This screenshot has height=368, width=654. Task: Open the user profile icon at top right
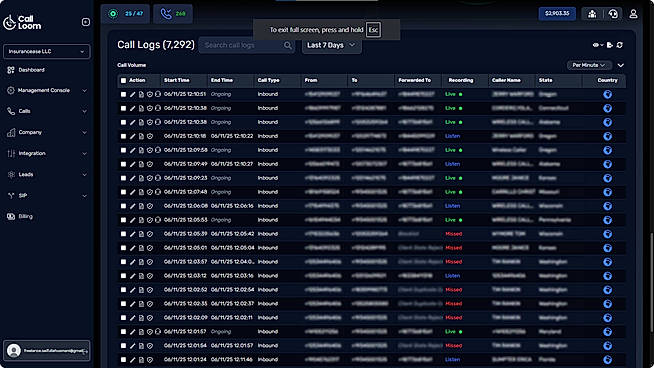(633, 14)
